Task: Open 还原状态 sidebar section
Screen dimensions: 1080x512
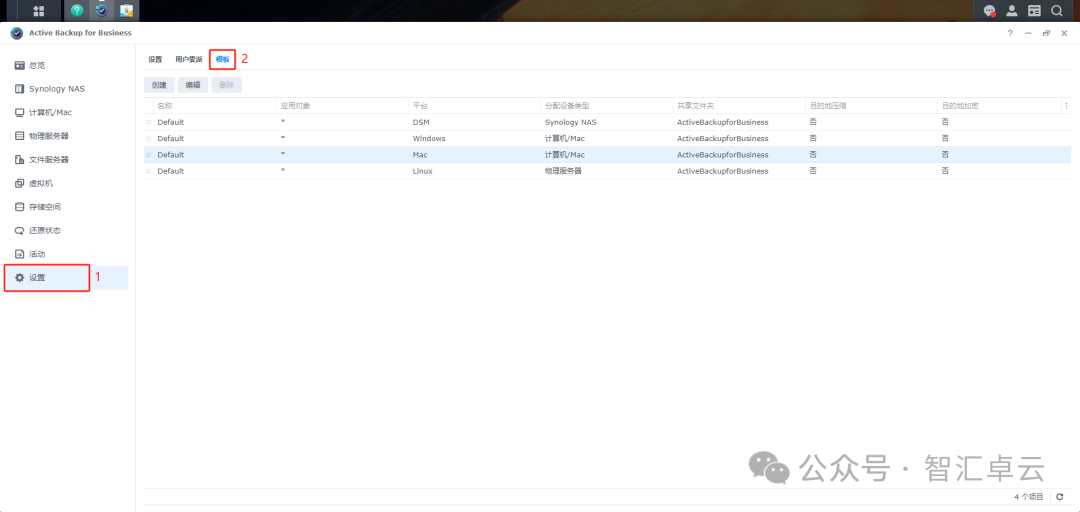Action: tap(67, 230)
